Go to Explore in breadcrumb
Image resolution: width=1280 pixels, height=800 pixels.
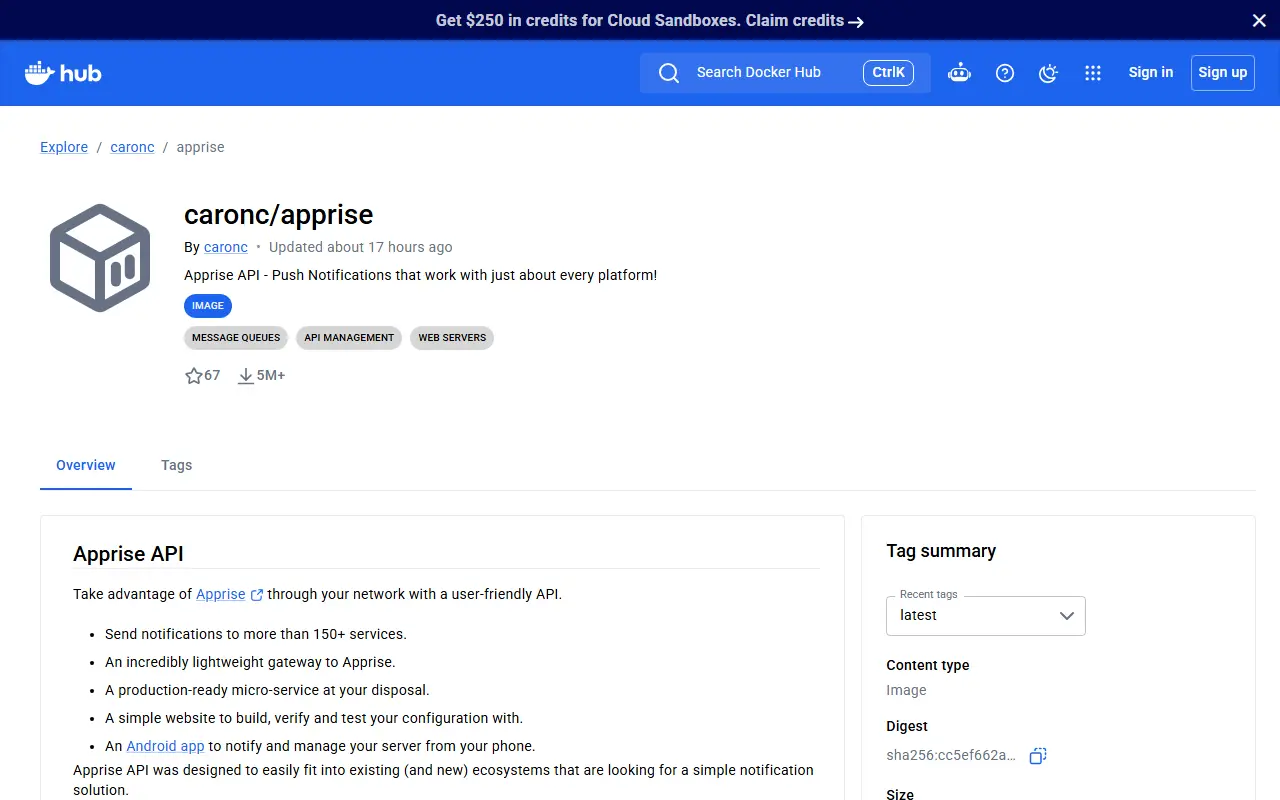[64, 147]
